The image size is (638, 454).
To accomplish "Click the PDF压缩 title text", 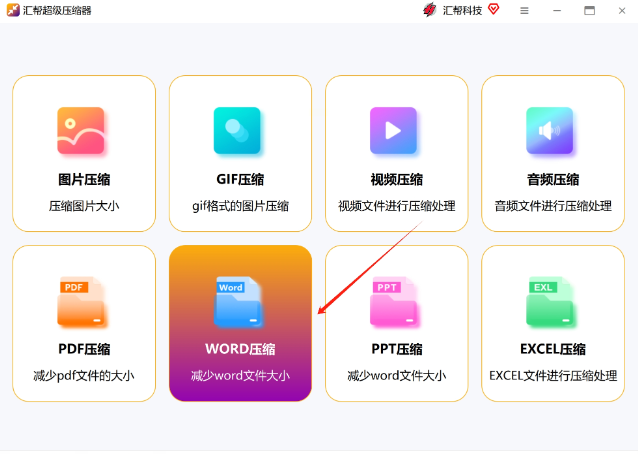I will click(84, 349).
